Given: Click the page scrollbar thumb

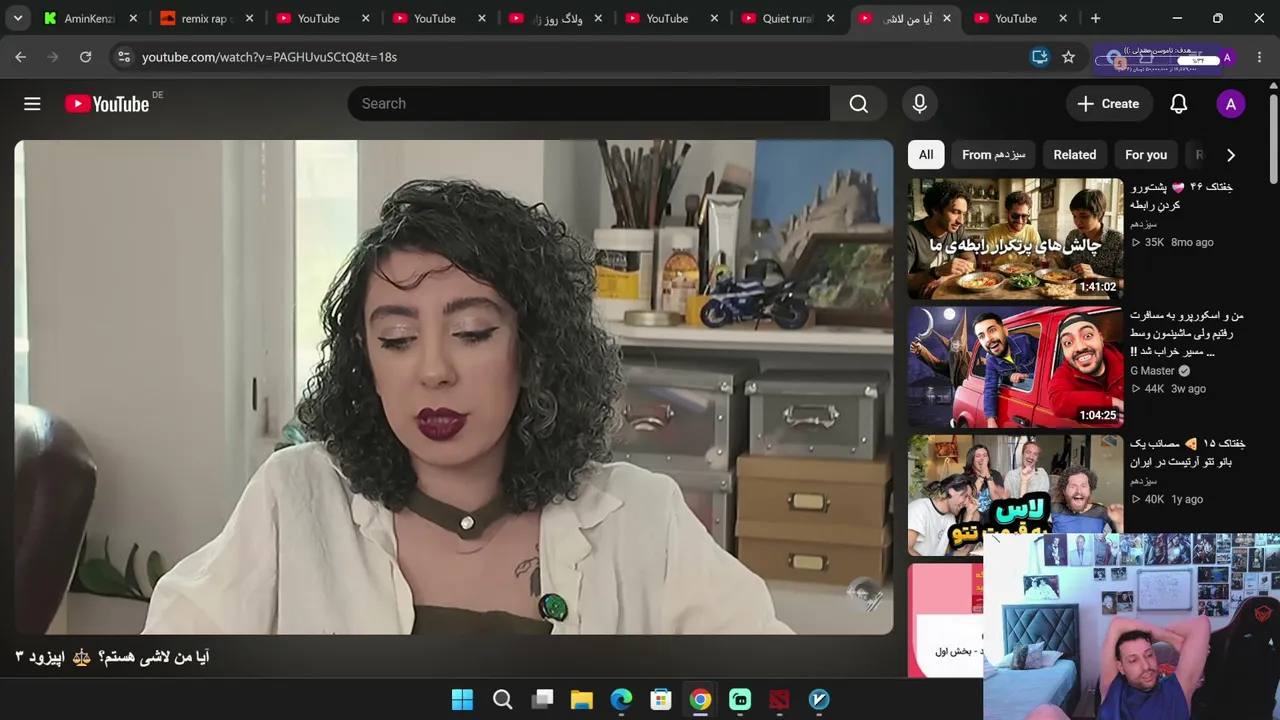Looking at the screenshot, I should [1273, 140].
